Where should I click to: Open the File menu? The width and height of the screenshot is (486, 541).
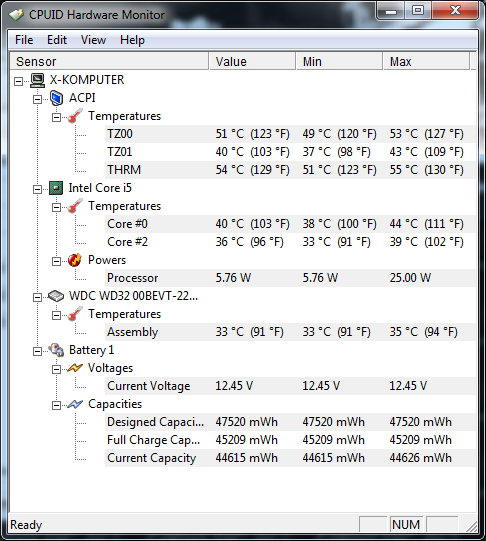tap(24, 40)
